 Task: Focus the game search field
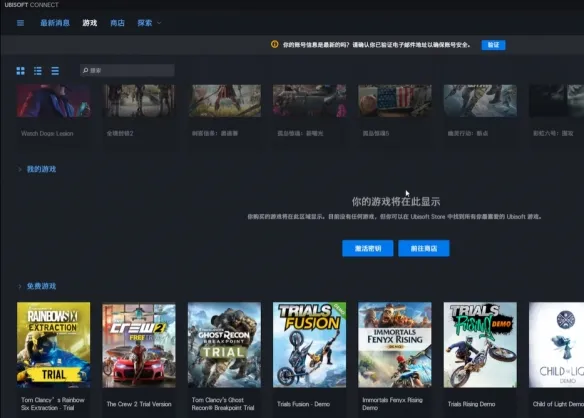127,70
